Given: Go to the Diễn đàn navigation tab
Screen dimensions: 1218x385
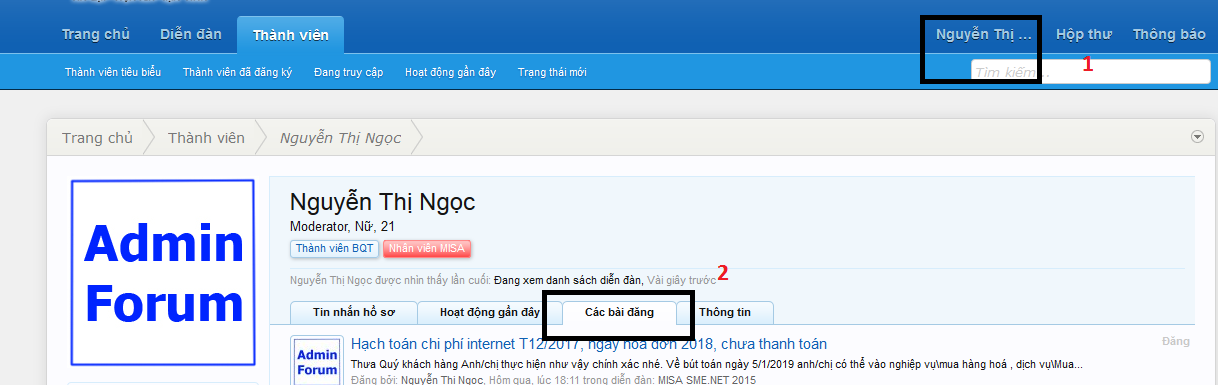Looking at the screenshot, I should (191, 34).
